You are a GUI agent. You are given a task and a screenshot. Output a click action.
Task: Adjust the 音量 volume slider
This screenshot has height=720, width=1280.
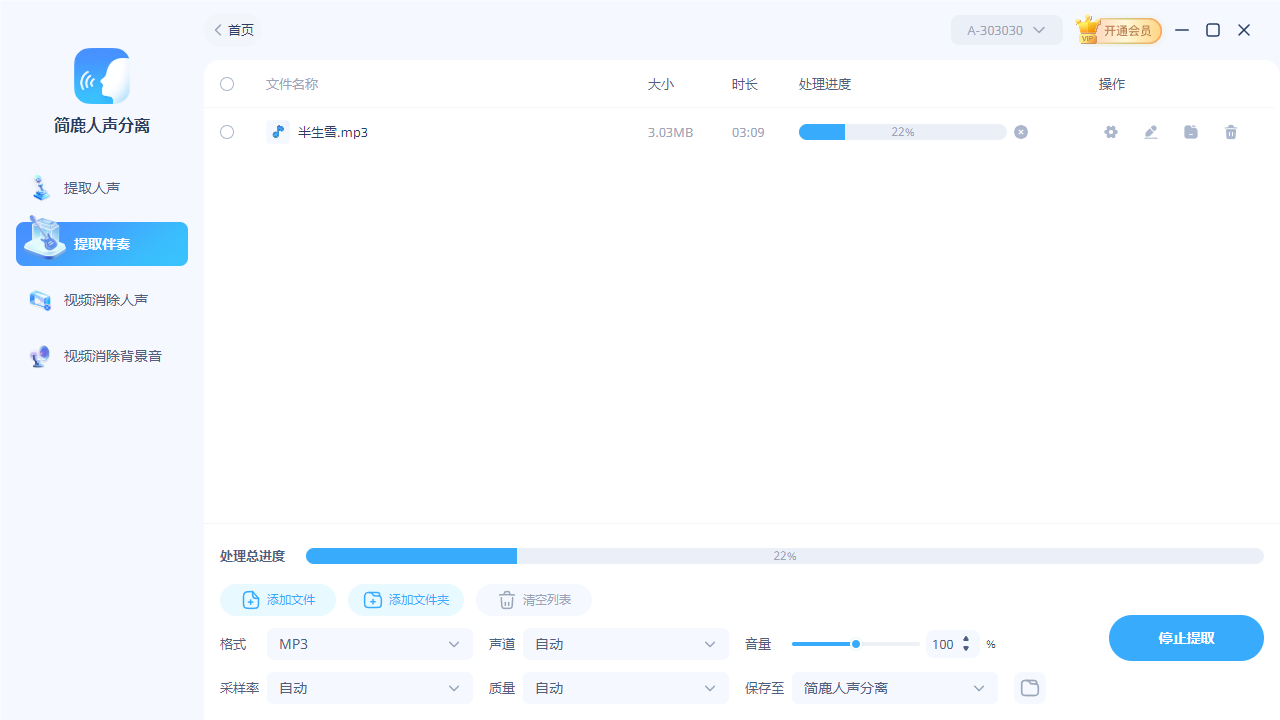[856, 644]
